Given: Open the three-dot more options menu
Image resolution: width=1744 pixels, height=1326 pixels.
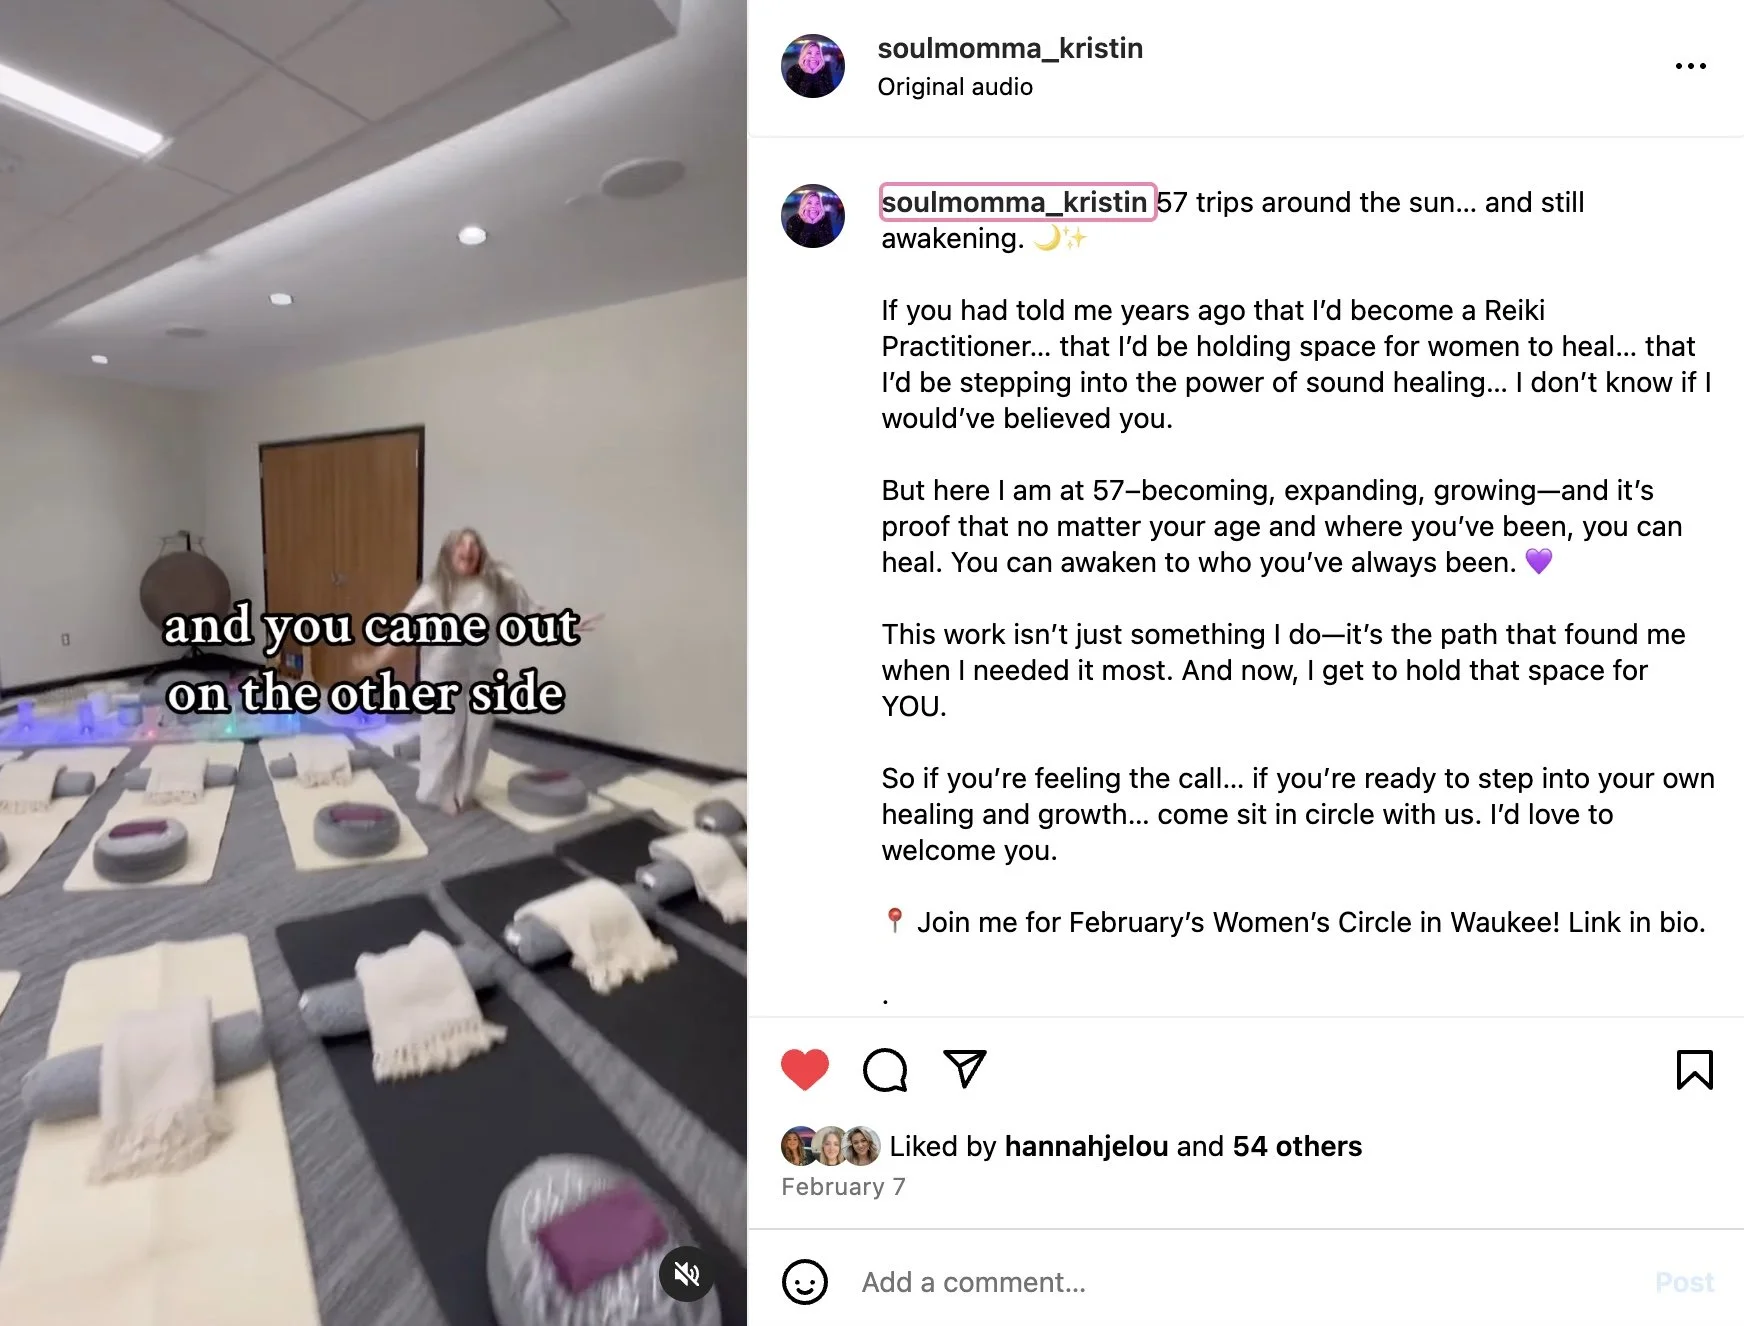Looking at the screenshot, I should coord(1691,66).
